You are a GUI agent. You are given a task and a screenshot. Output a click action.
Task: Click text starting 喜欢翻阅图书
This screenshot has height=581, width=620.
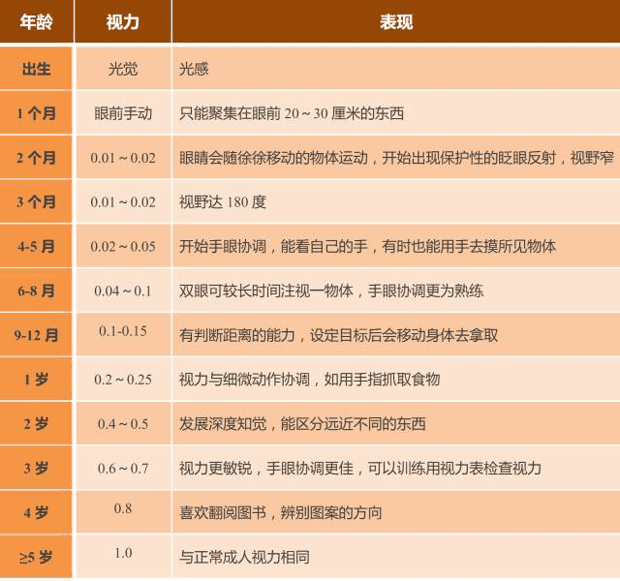[281, 512]
